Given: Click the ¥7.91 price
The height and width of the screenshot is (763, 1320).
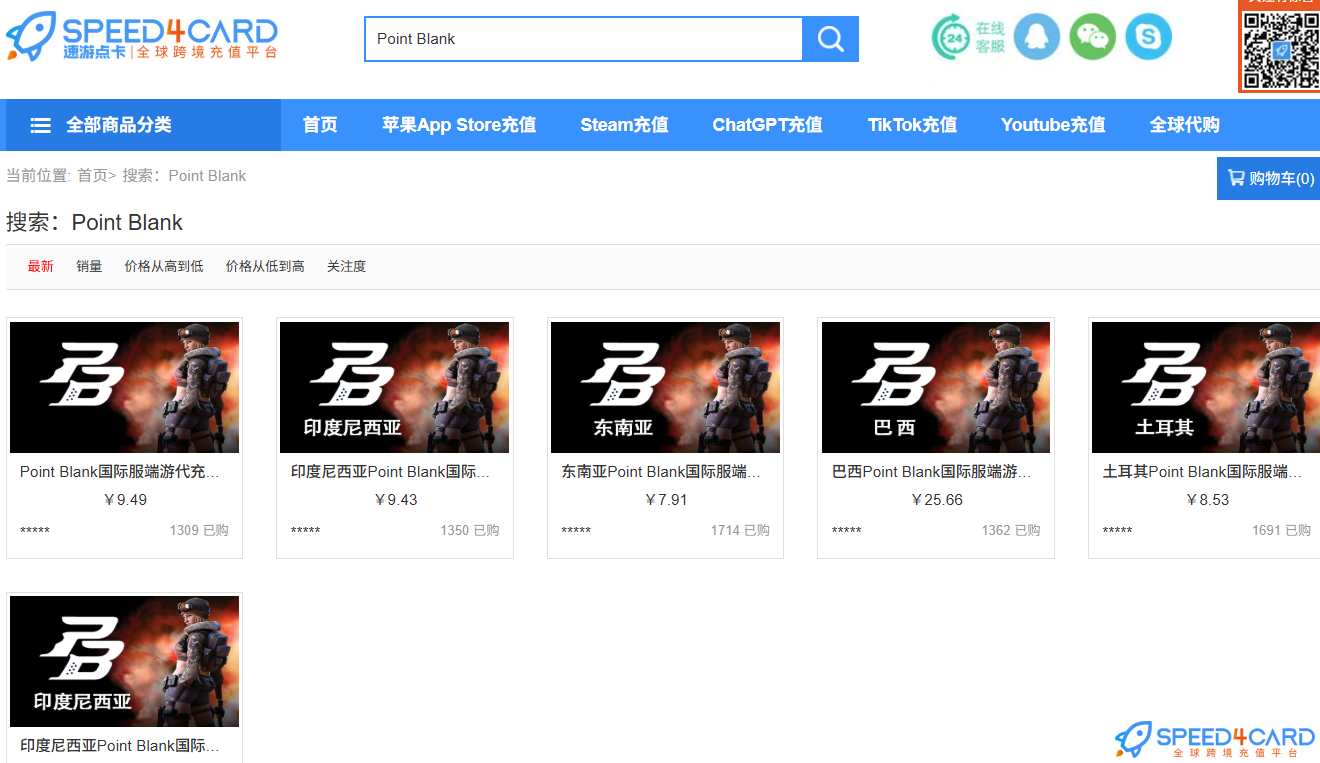Looking at the screenshot, I should click(x=665, y=500).
